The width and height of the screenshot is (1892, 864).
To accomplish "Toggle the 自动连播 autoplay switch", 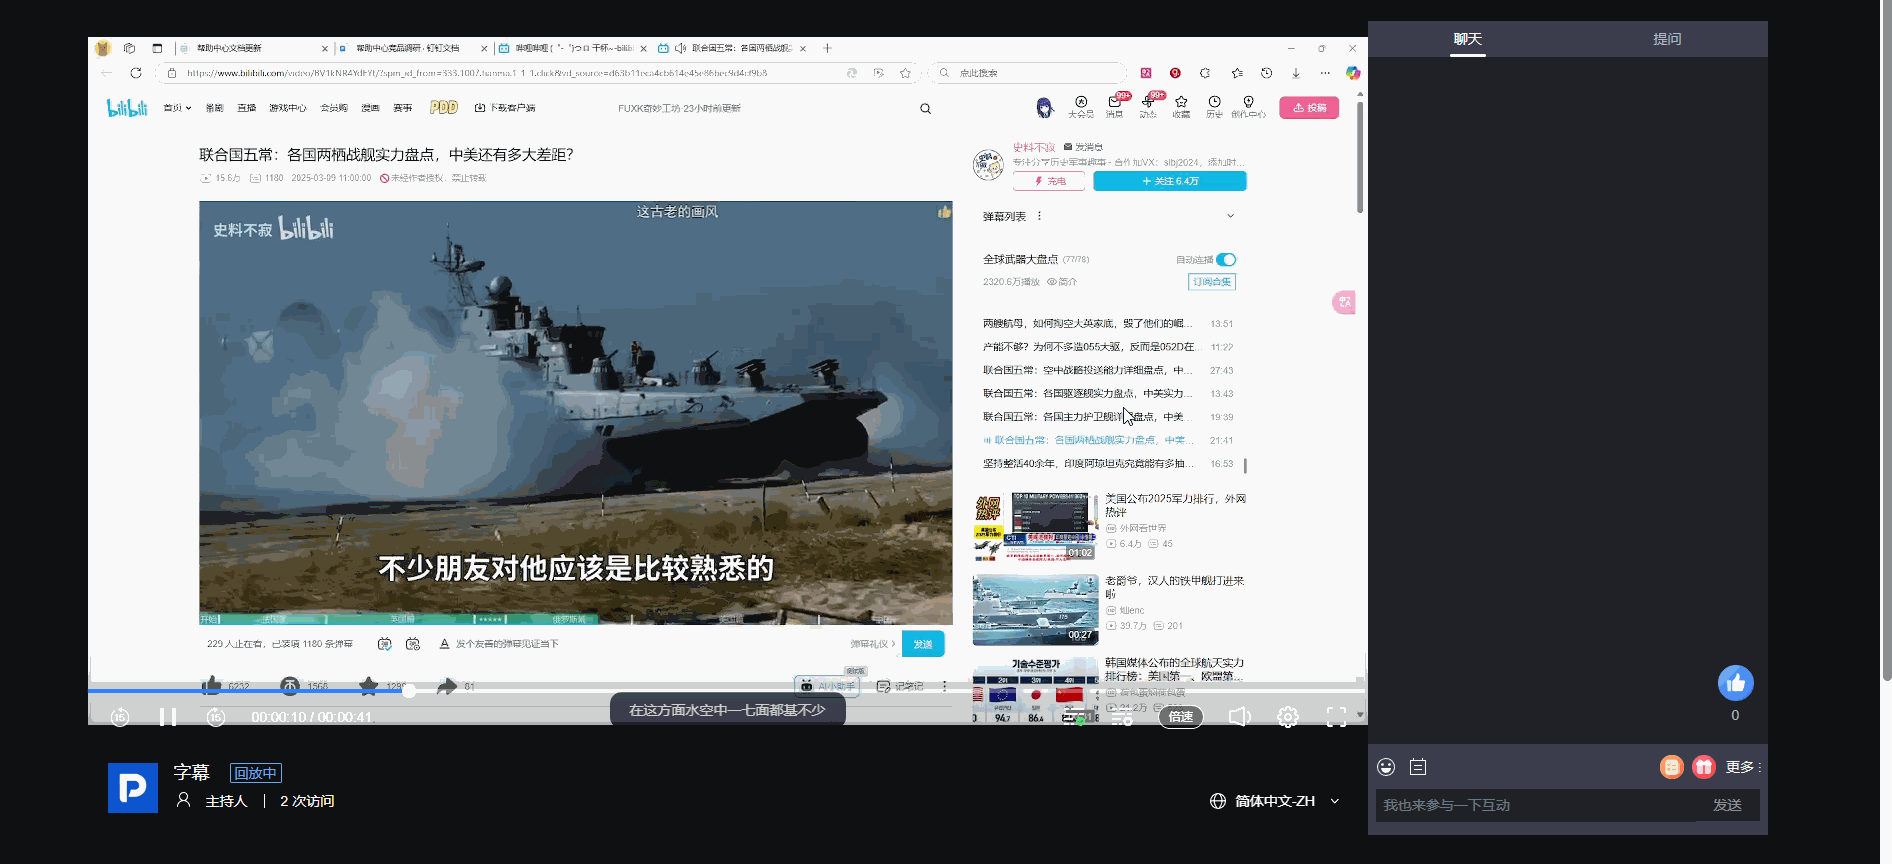I will (1226, 260).
